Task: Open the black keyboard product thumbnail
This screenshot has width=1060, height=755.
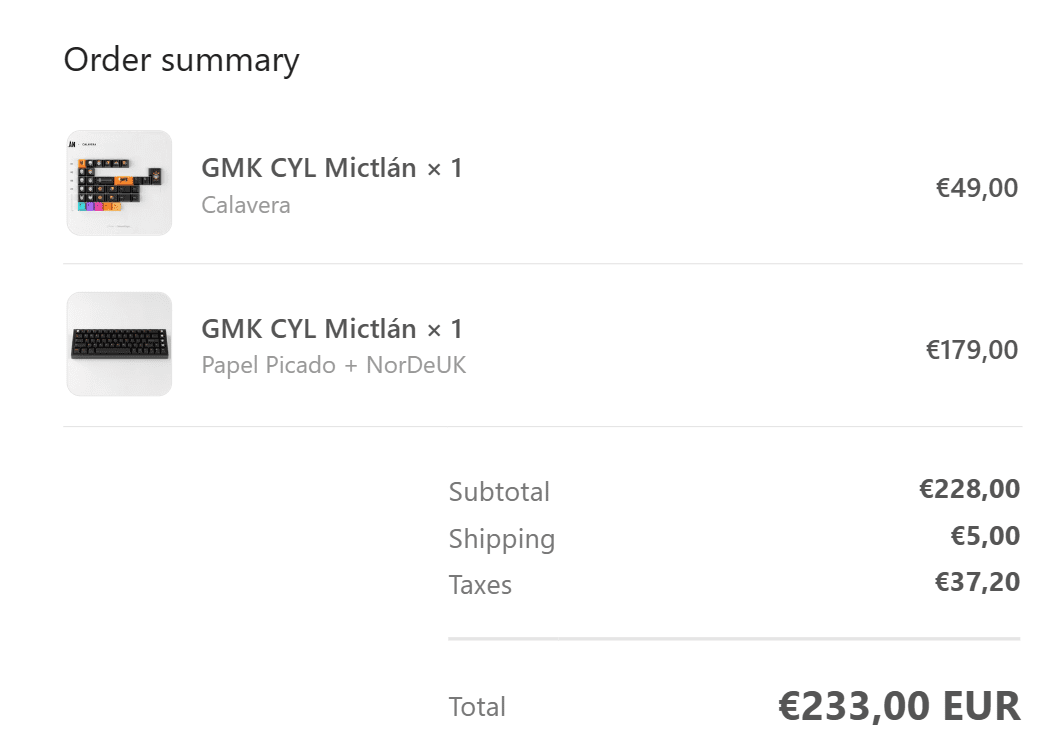Action: (x=119, y=344)
